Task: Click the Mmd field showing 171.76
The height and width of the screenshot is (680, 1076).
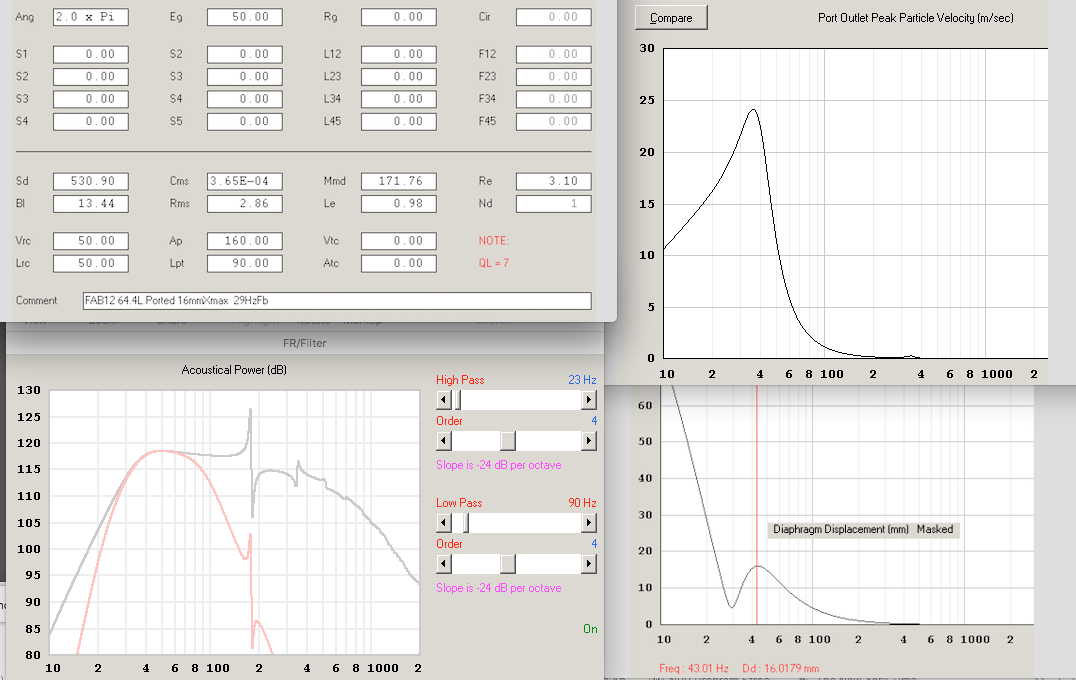Action: 399,181
